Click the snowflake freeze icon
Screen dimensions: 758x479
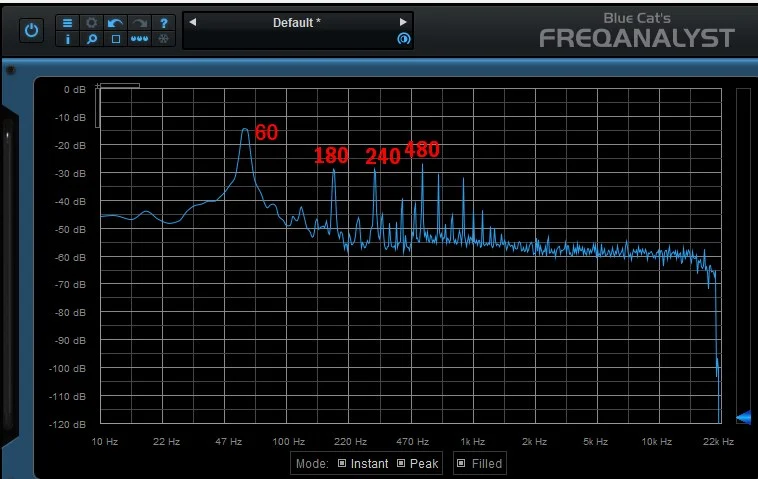click(163, 39)
